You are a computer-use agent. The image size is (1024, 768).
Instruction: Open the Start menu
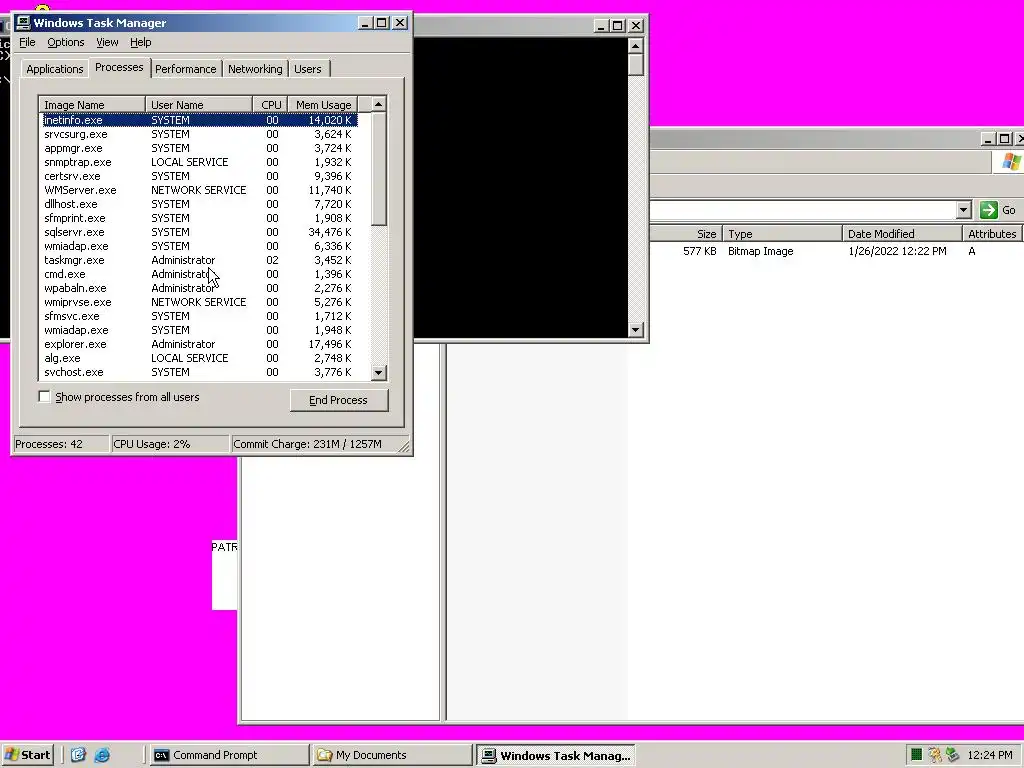pyautogui.click(x=27, y=755)
